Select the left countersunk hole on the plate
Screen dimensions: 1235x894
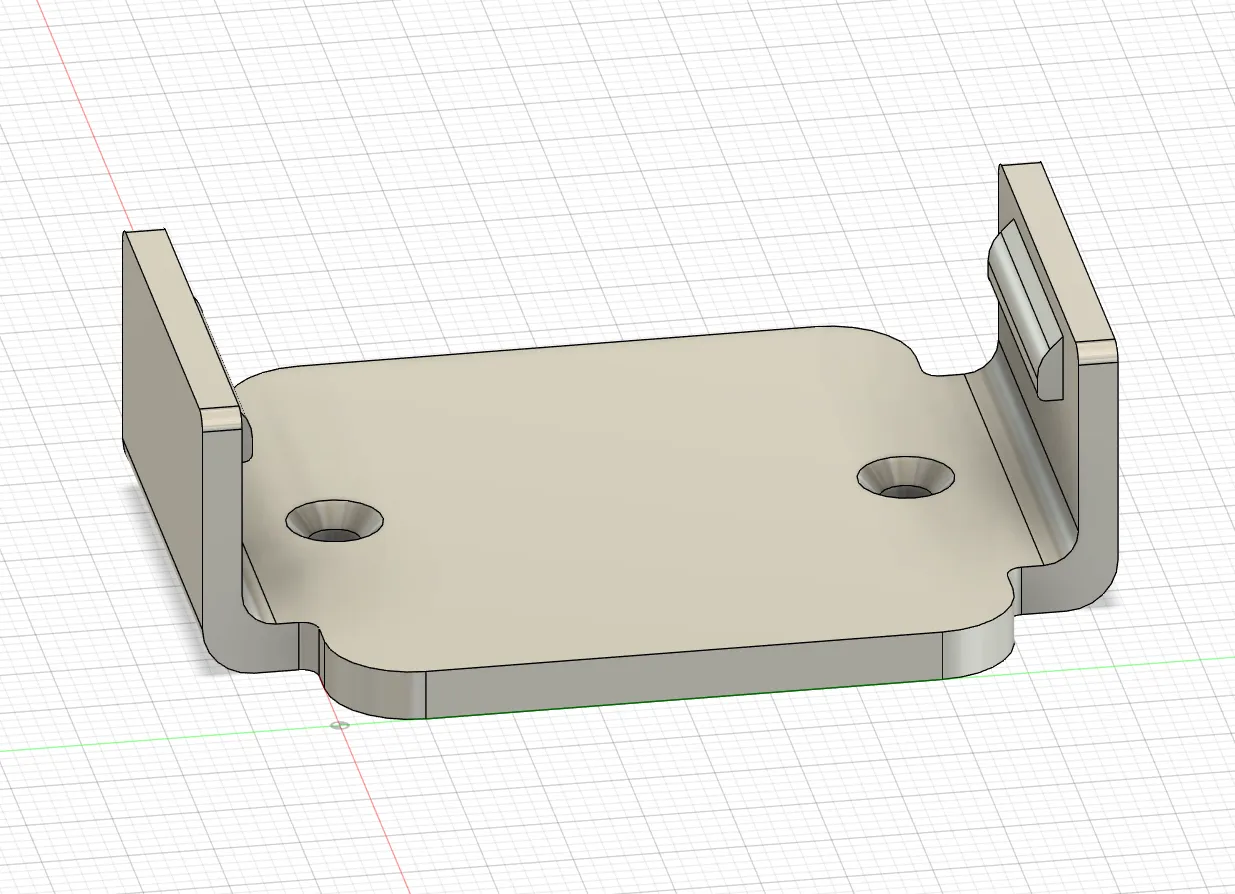coord(335,521)
